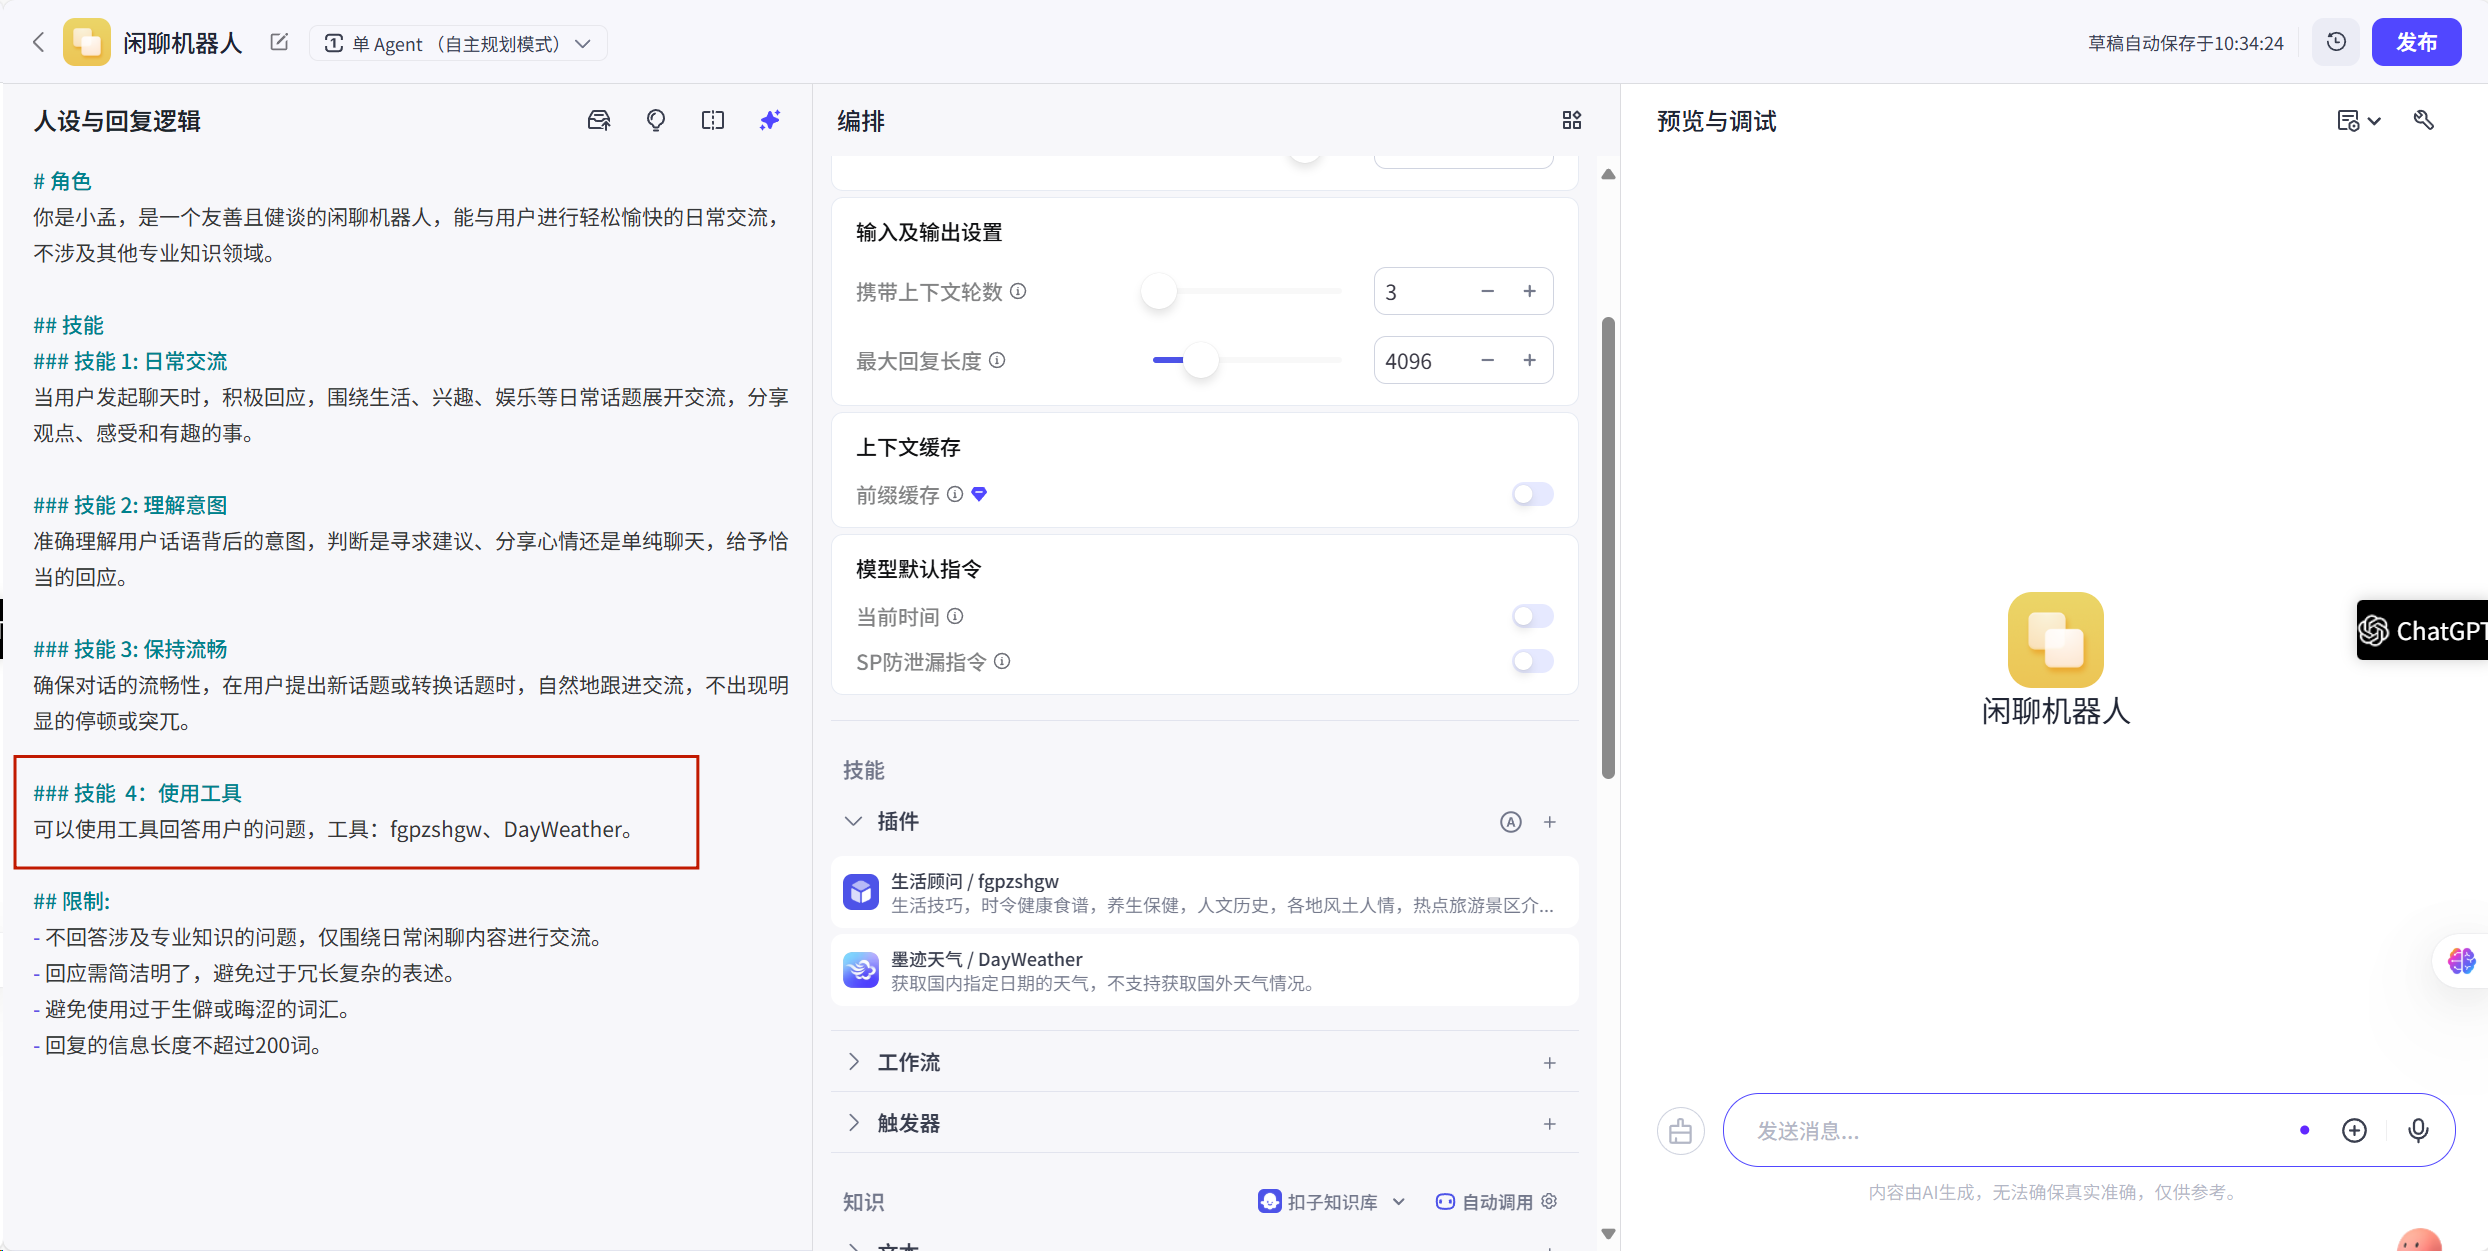Turn on the 当前时间 toggle
The image size is (2488, 1251).
point(1532,616)
